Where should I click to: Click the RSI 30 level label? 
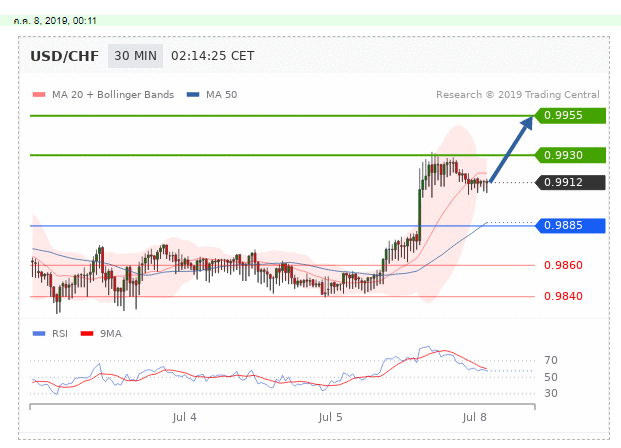point(551,393)
